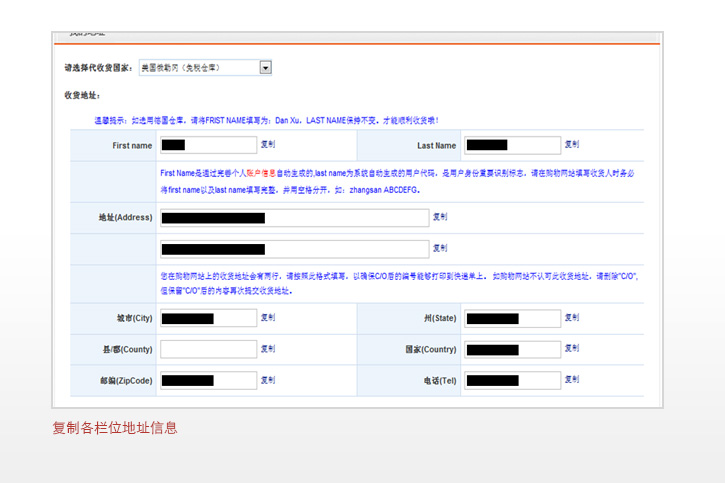Screen dimensions: 725x483
Task: Copy the 邮编(ZipCode) value
Action: click(268, 380)
